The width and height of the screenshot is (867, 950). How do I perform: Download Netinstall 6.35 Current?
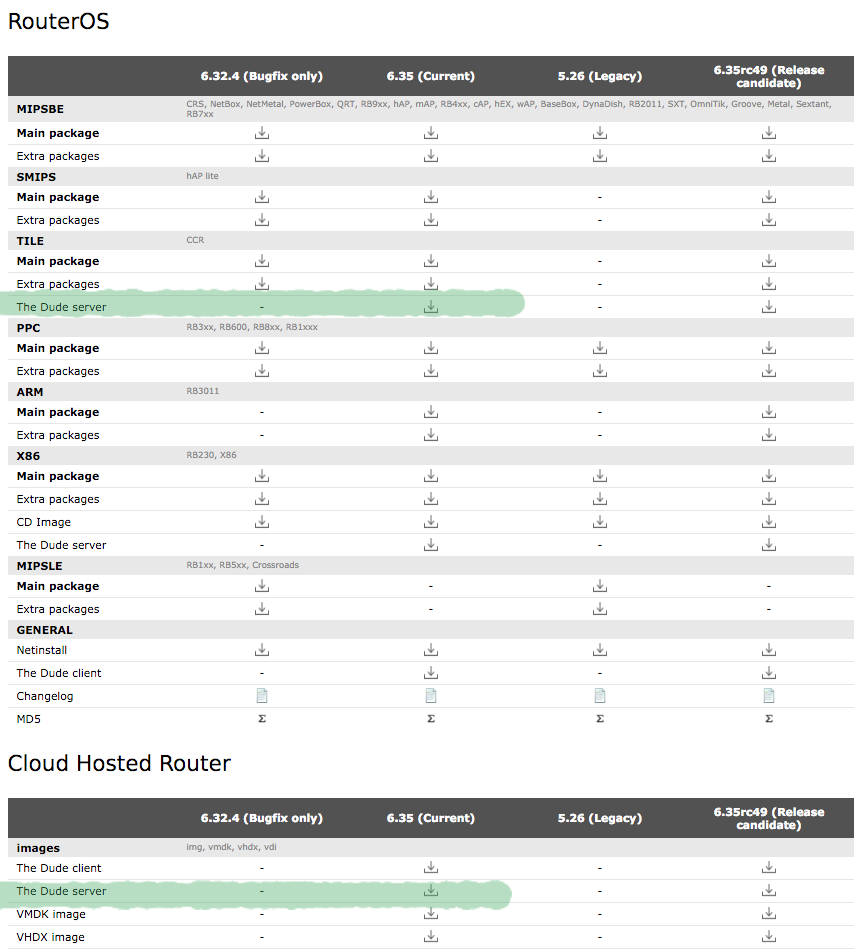click(x=431, y=651)
